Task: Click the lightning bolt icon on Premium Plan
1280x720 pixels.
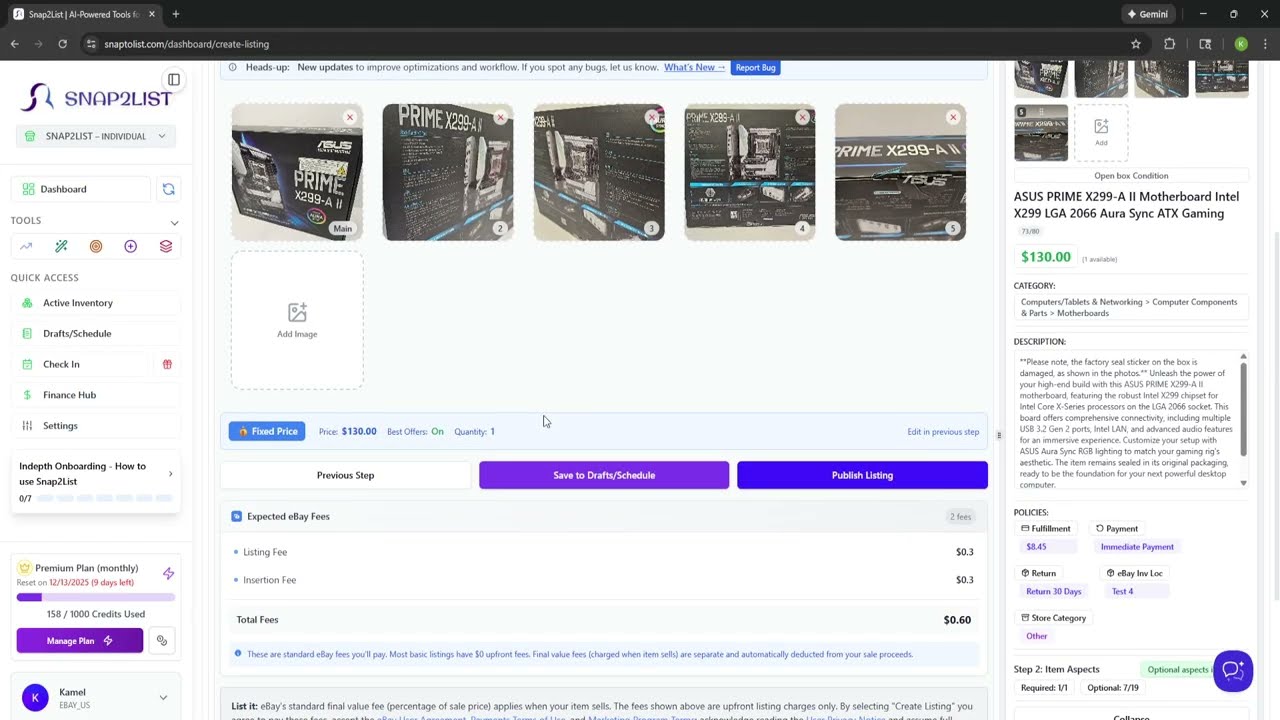Action: tap(168, 573)
